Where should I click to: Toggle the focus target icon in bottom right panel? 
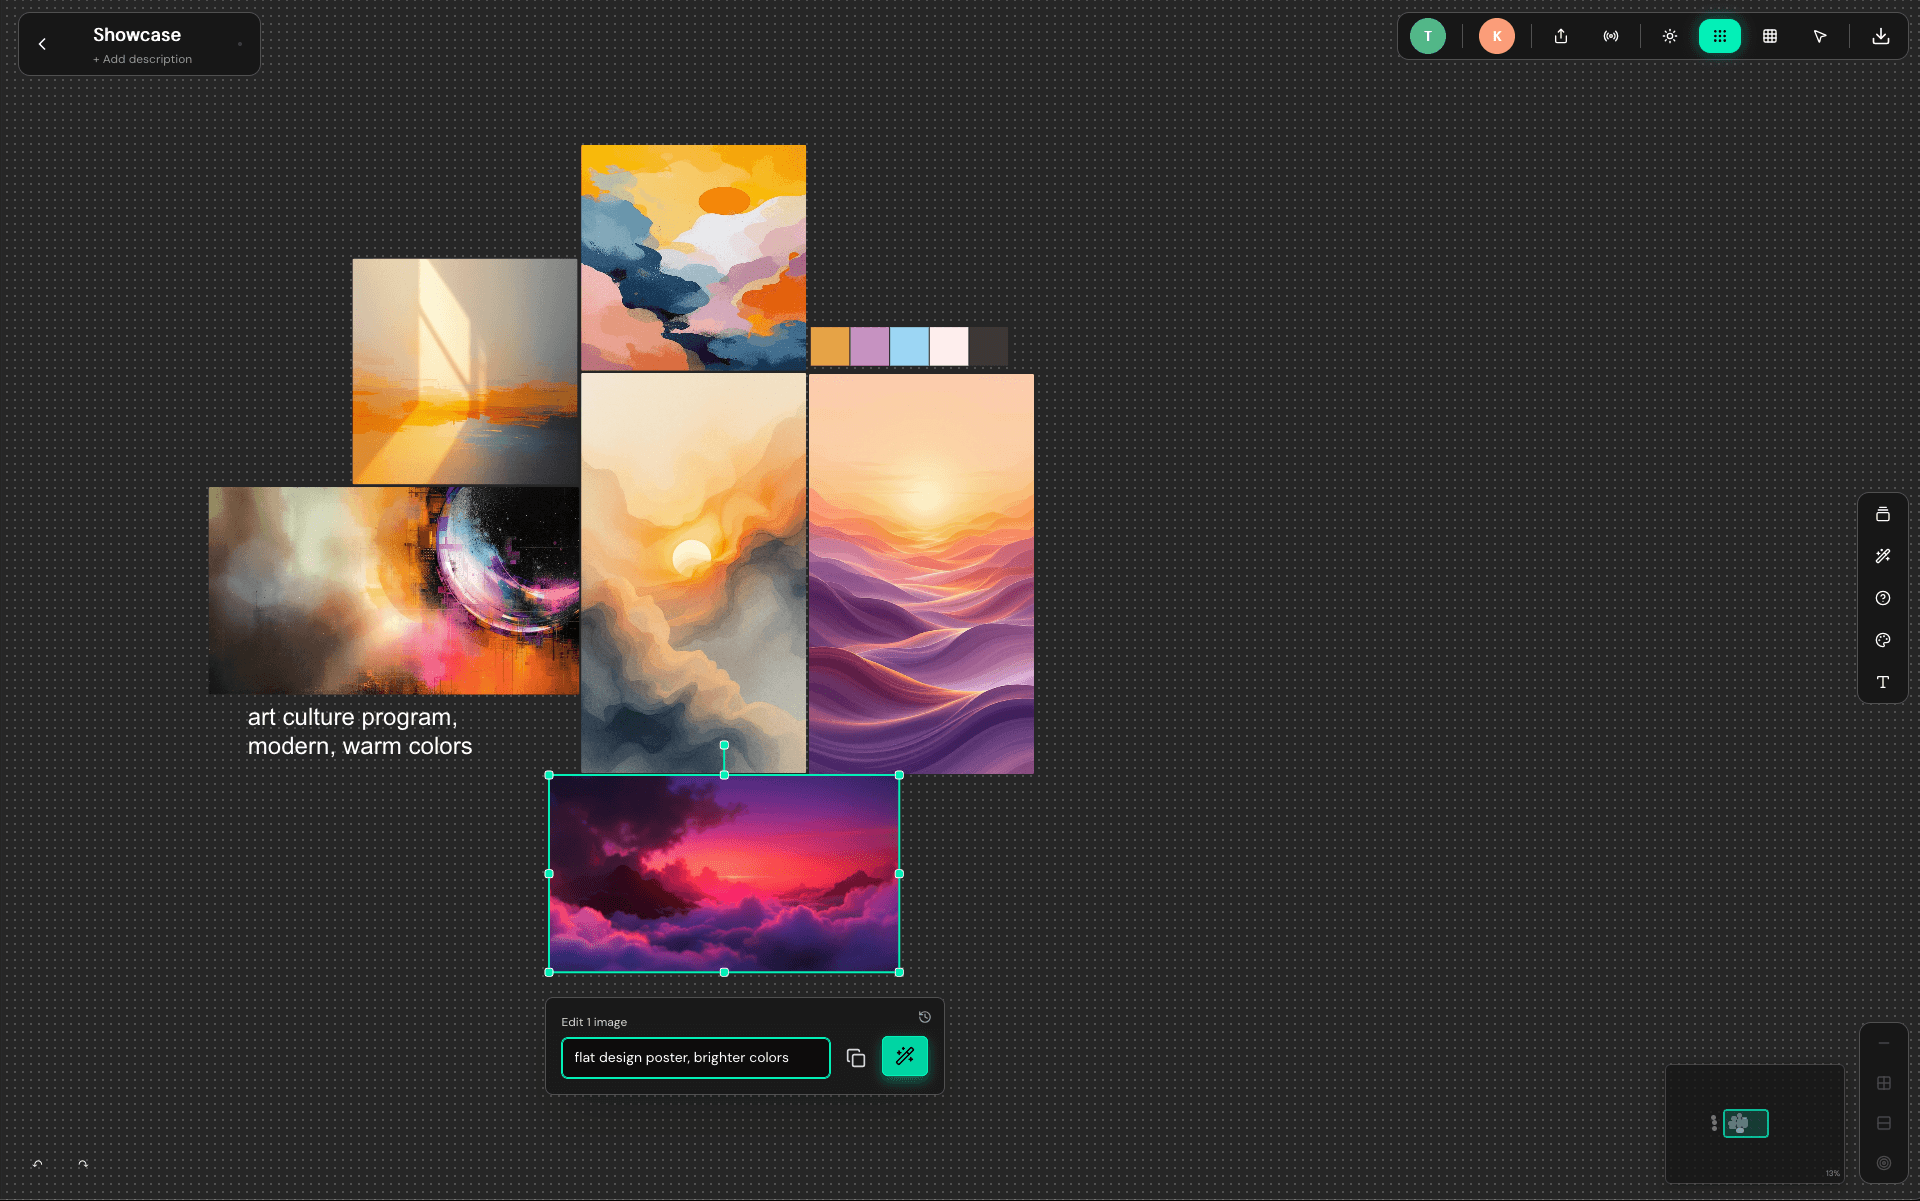pos(1884,1163)
